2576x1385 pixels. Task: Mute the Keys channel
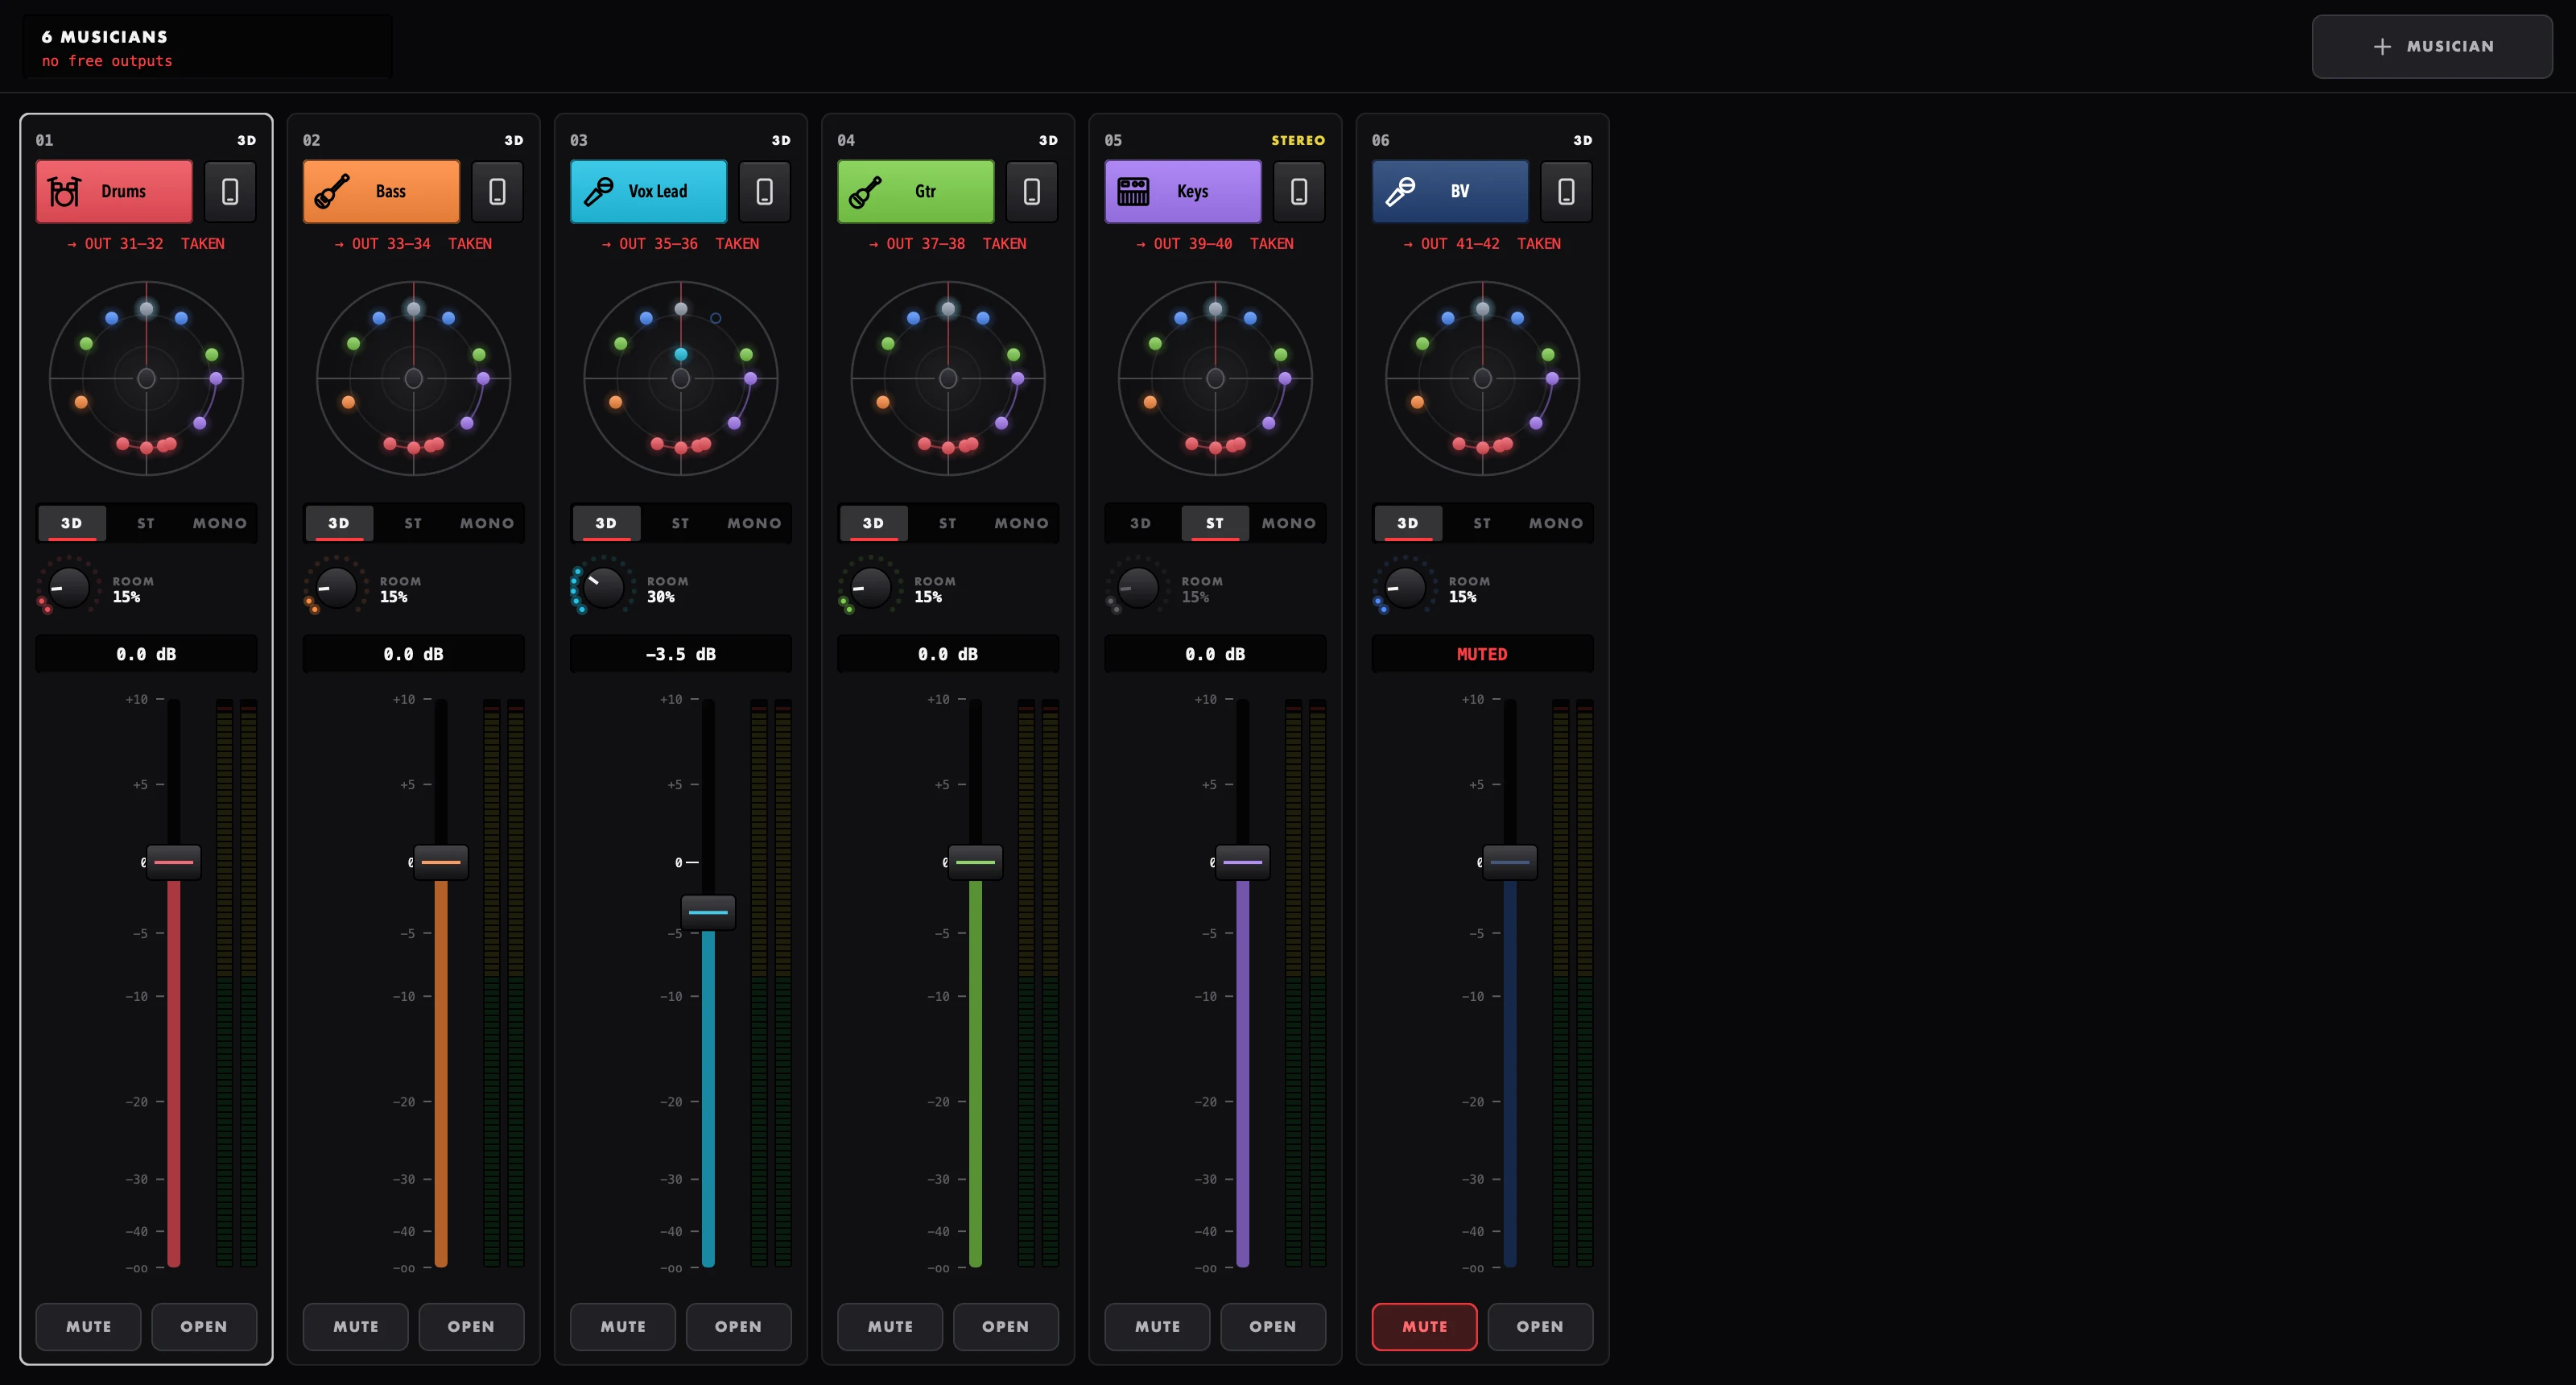pos(1157,1326)
